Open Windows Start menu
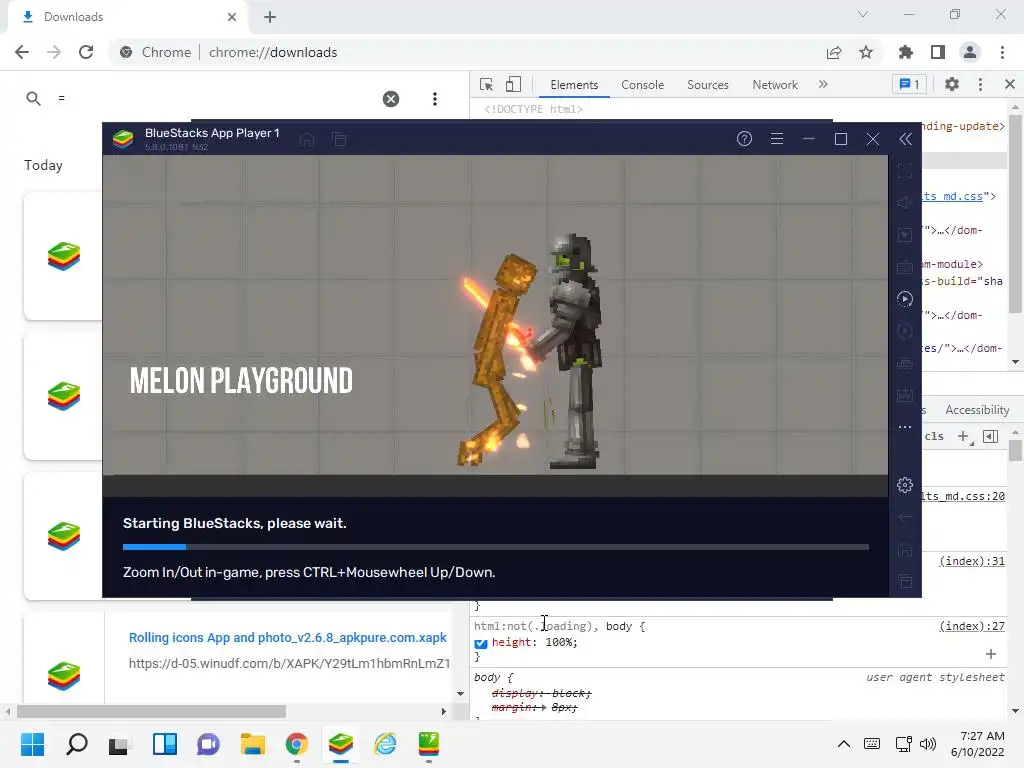The height and width of the screenshot is (768, 1024). click(32, 744)
